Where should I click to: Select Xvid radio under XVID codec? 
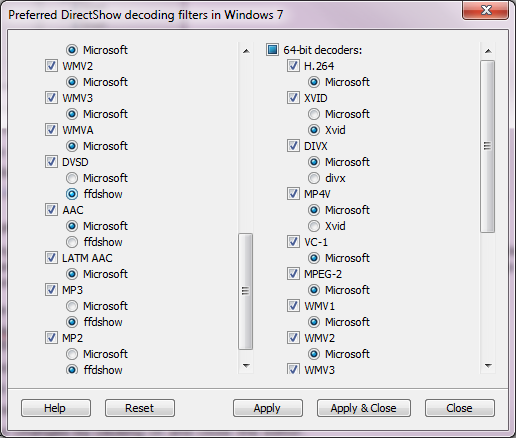[x=314, y=130]
